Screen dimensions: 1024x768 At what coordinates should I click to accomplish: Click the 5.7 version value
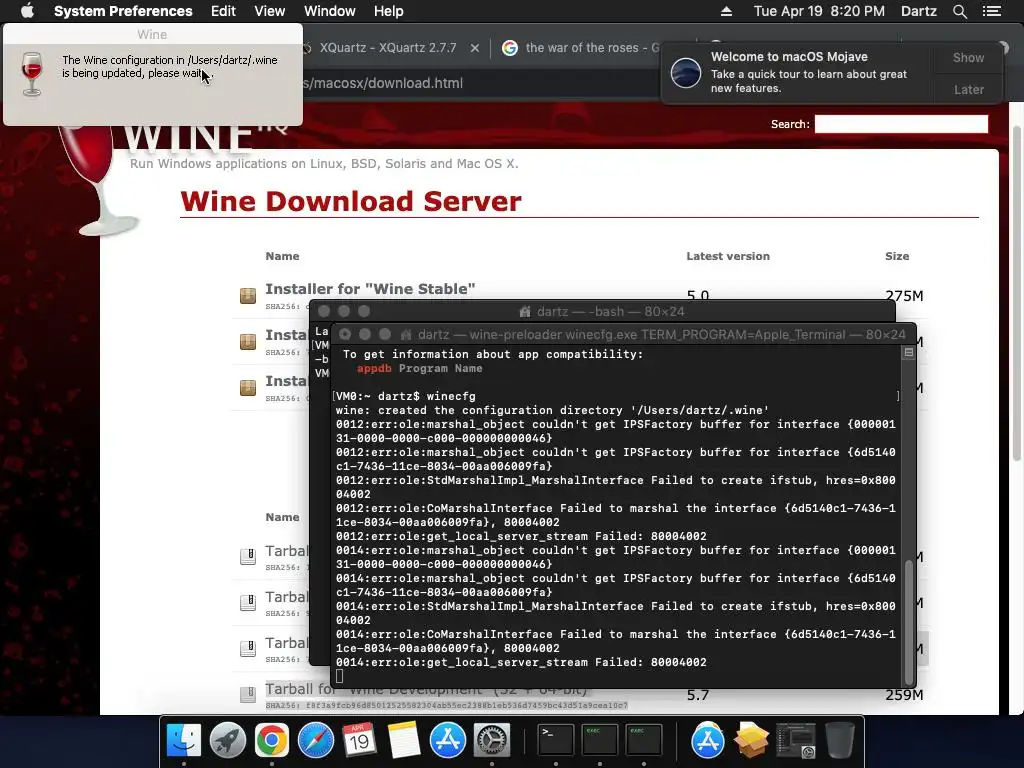point(697,695)
